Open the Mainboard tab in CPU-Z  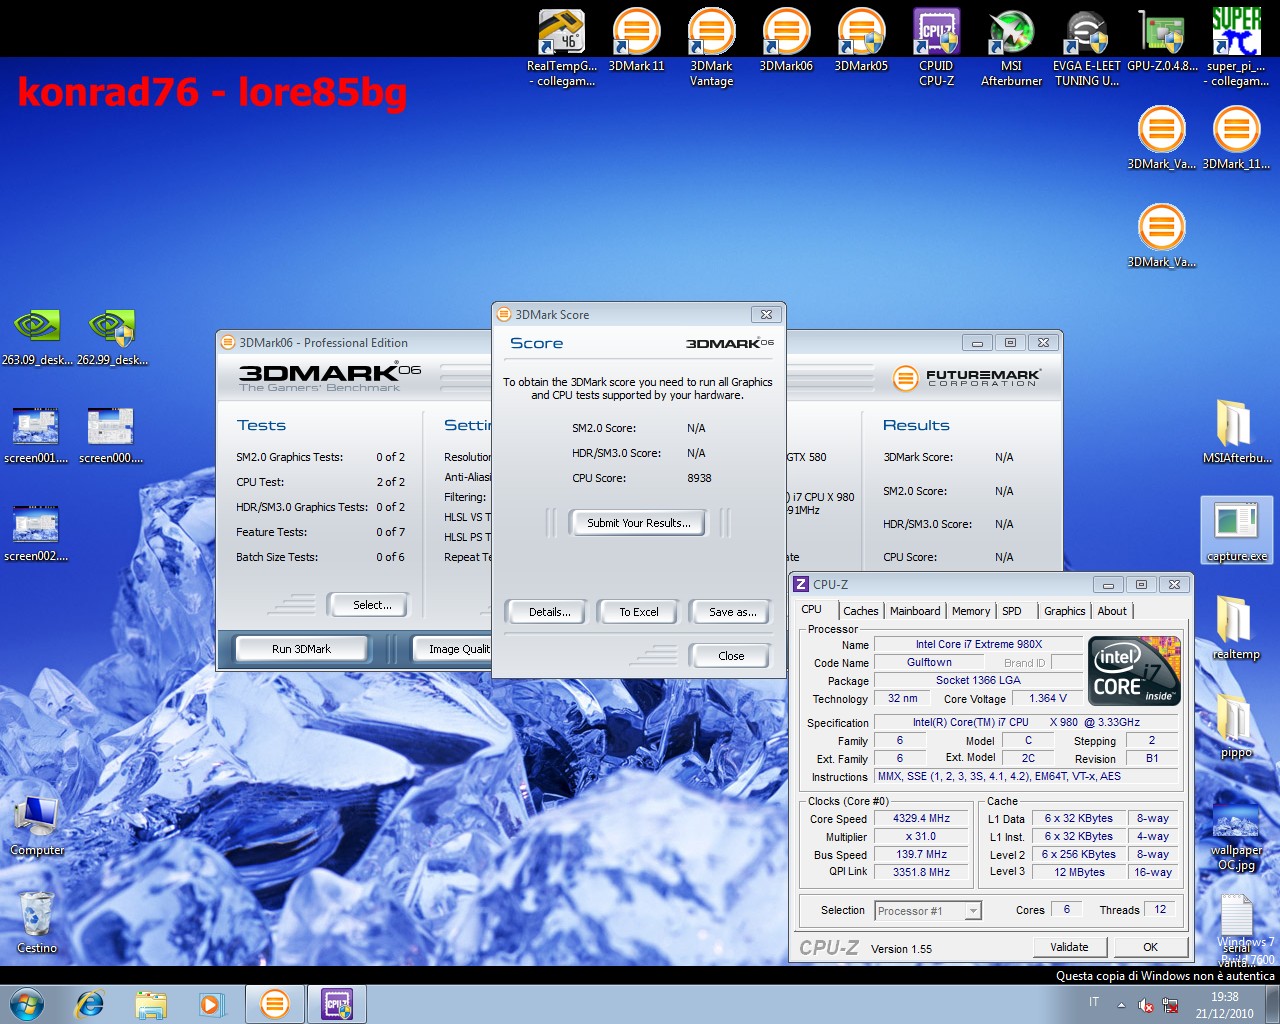click(x=915, y=611)
